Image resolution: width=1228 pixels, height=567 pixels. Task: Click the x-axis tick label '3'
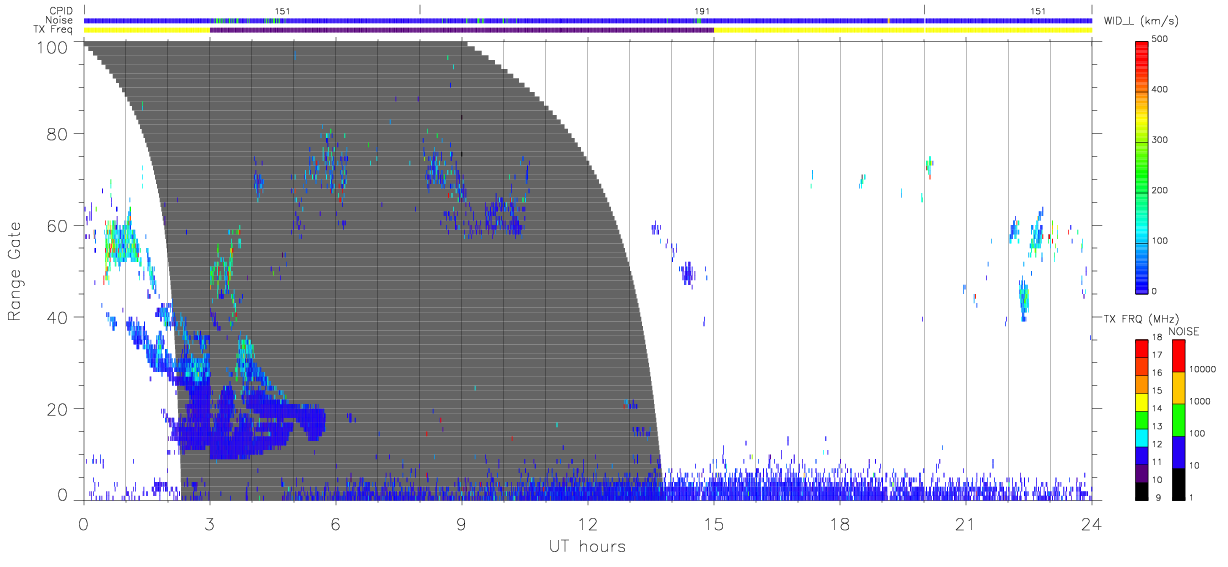[x=210, y=523]
